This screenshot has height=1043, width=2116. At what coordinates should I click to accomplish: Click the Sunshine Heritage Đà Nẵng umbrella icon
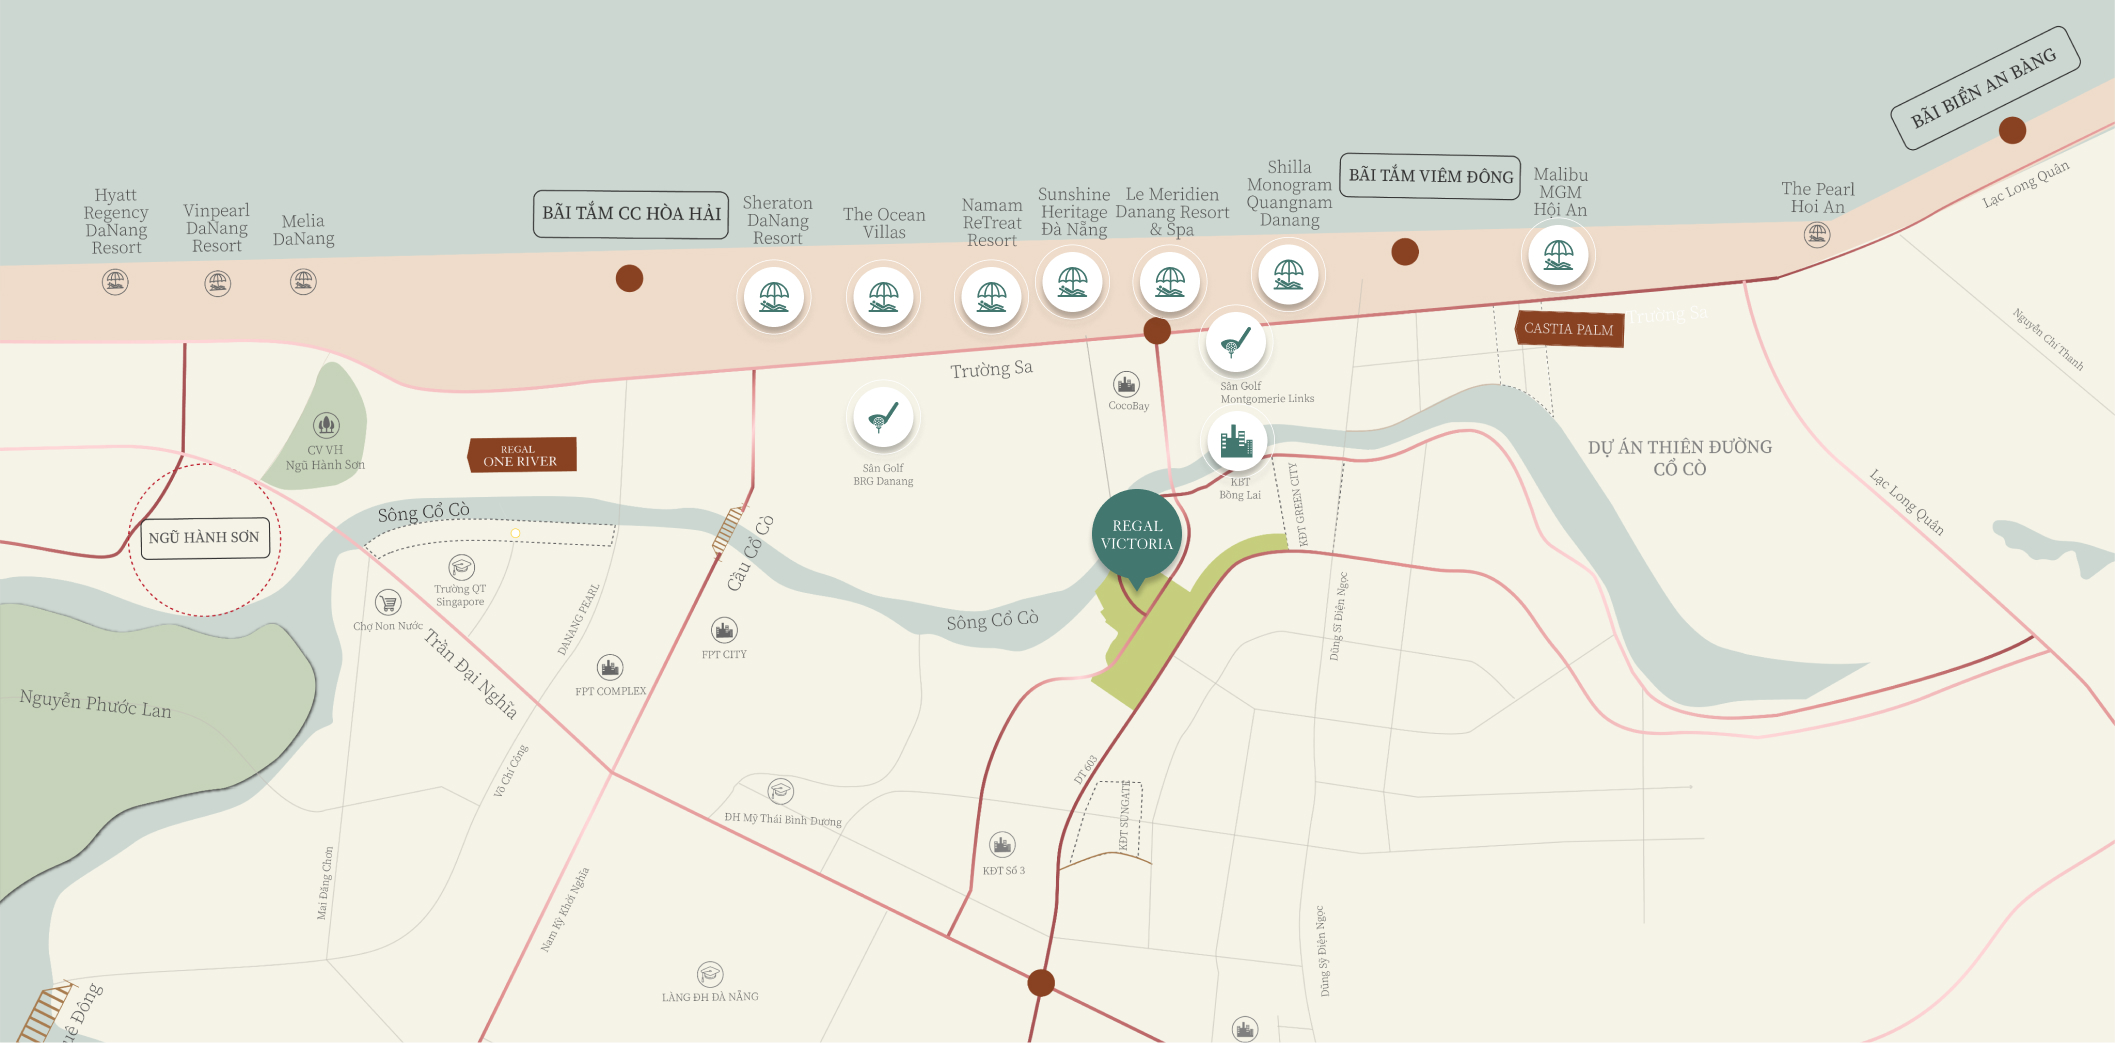pyautogui.click(x=1072, y=282)
